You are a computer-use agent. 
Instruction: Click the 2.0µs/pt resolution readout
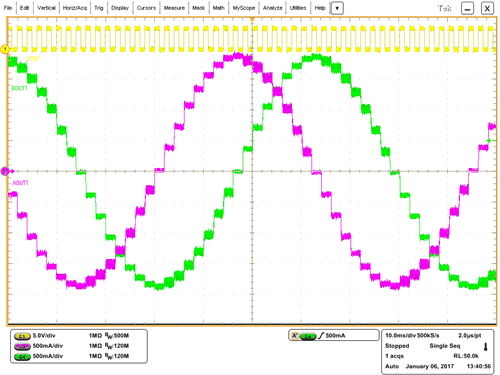coord(470,335)
